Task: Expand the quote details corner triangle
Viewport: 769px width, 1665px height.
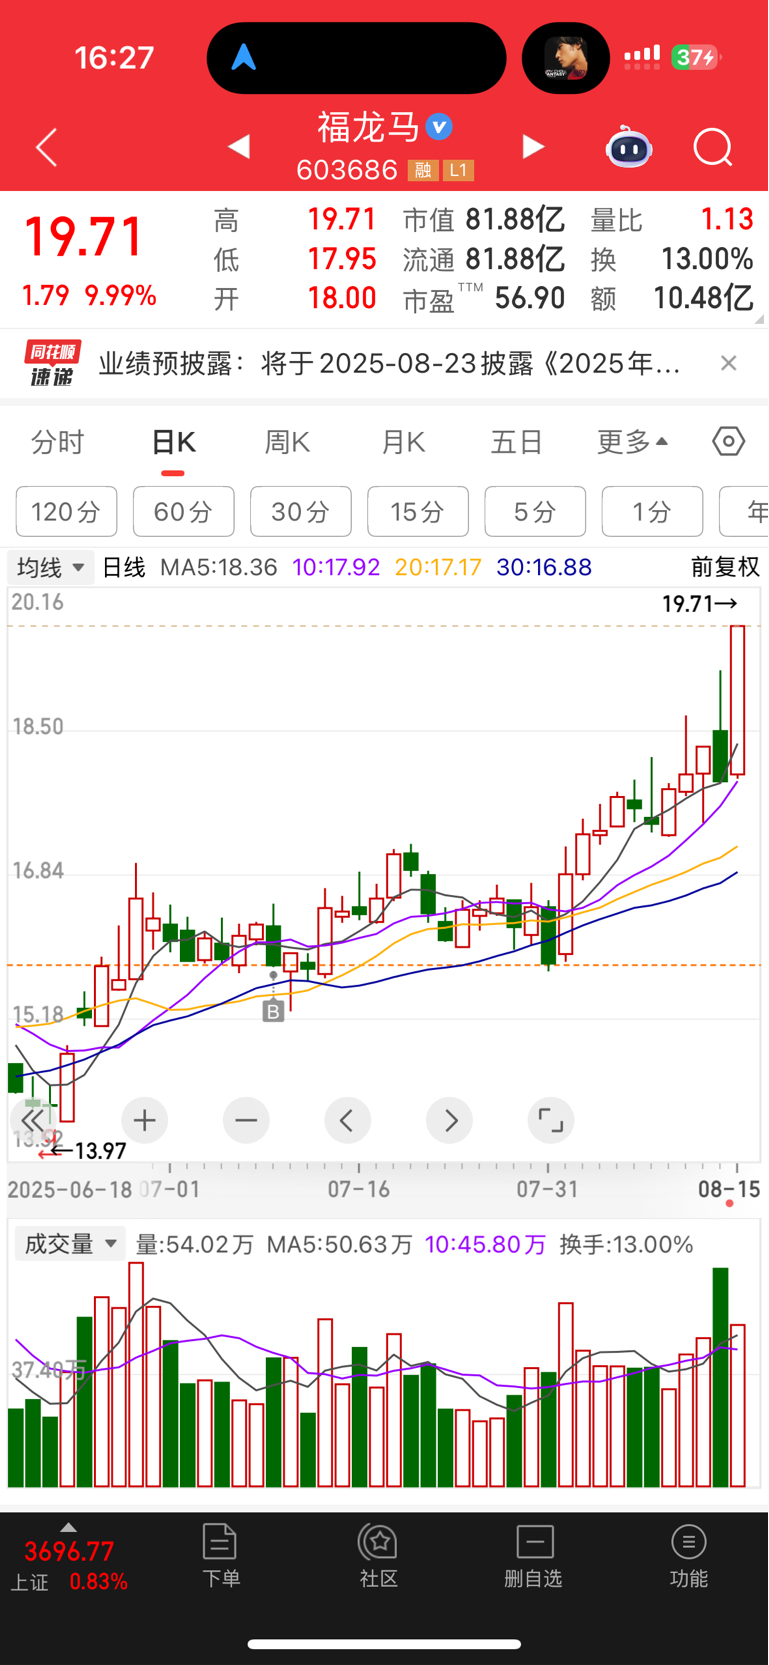Action: tap(759, 319)
